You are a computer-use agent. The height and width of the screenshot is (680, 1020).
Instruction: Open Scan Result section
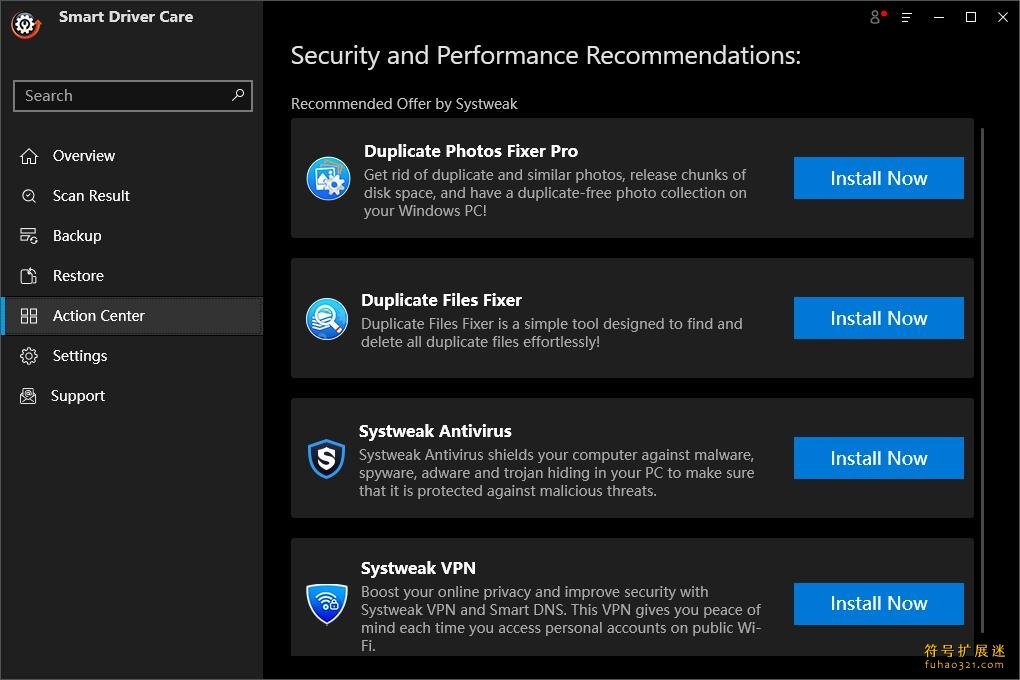coord(132,196)
